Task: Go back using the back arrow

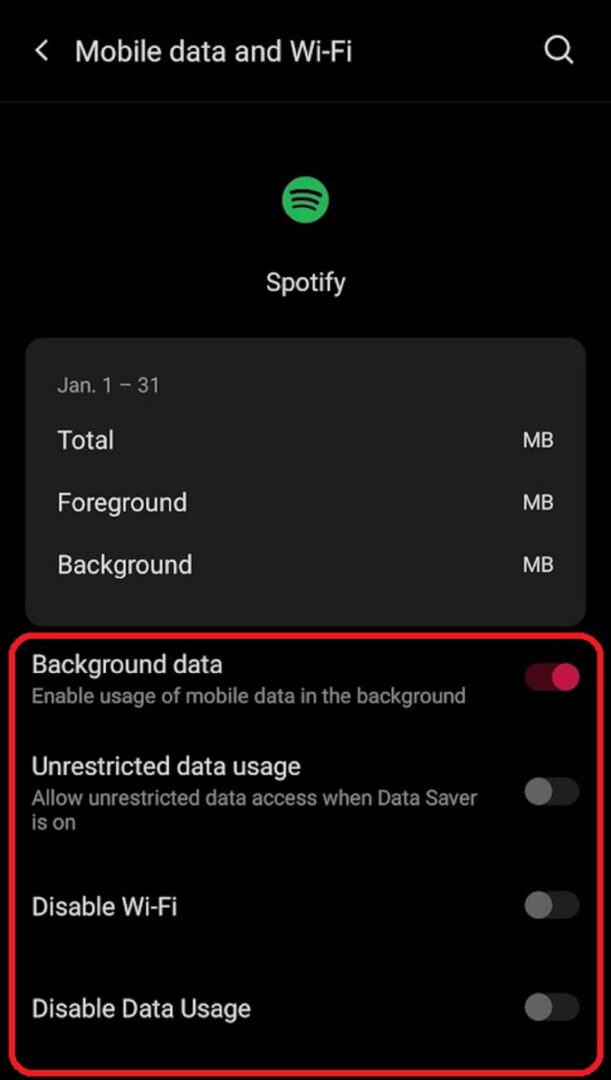Action: click(x=41, y=51)
